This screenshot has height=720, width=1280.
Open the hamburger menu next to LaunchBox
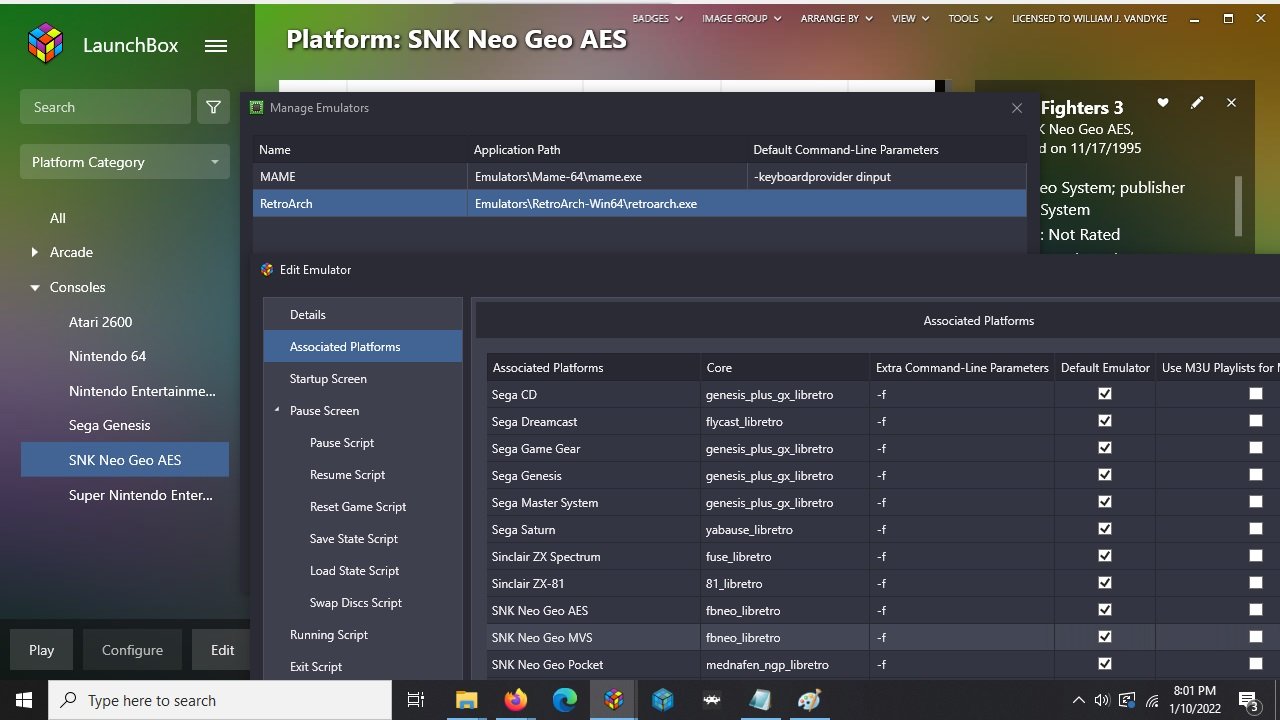pos(216,45)
